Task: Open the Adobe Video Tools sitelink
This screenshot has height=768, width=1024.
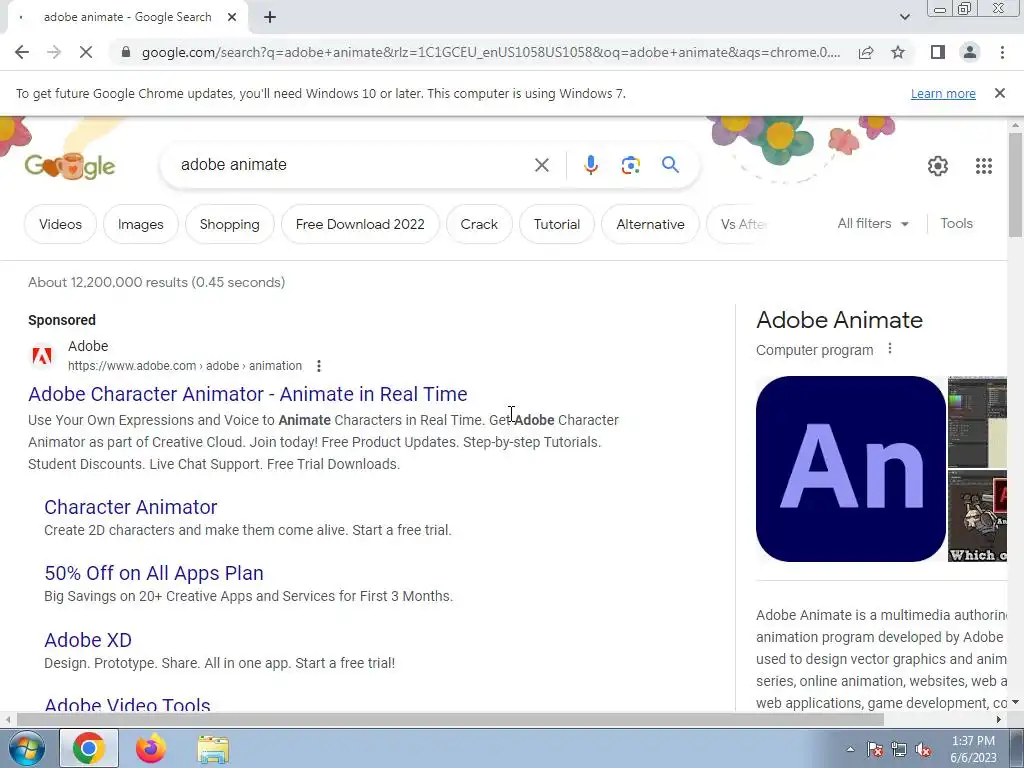Action: click(127, 704)
